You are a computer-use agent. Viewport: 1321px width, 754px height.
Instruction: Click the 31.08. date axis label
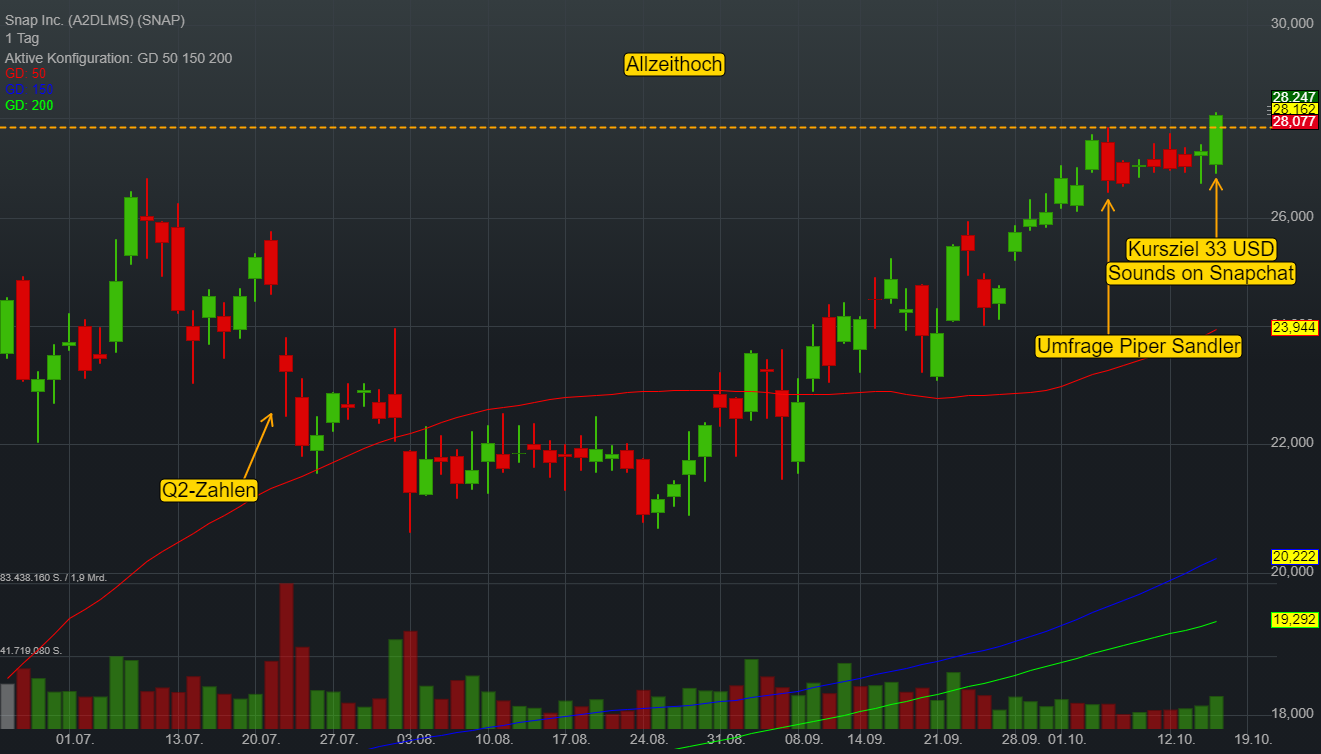point(726,740)
